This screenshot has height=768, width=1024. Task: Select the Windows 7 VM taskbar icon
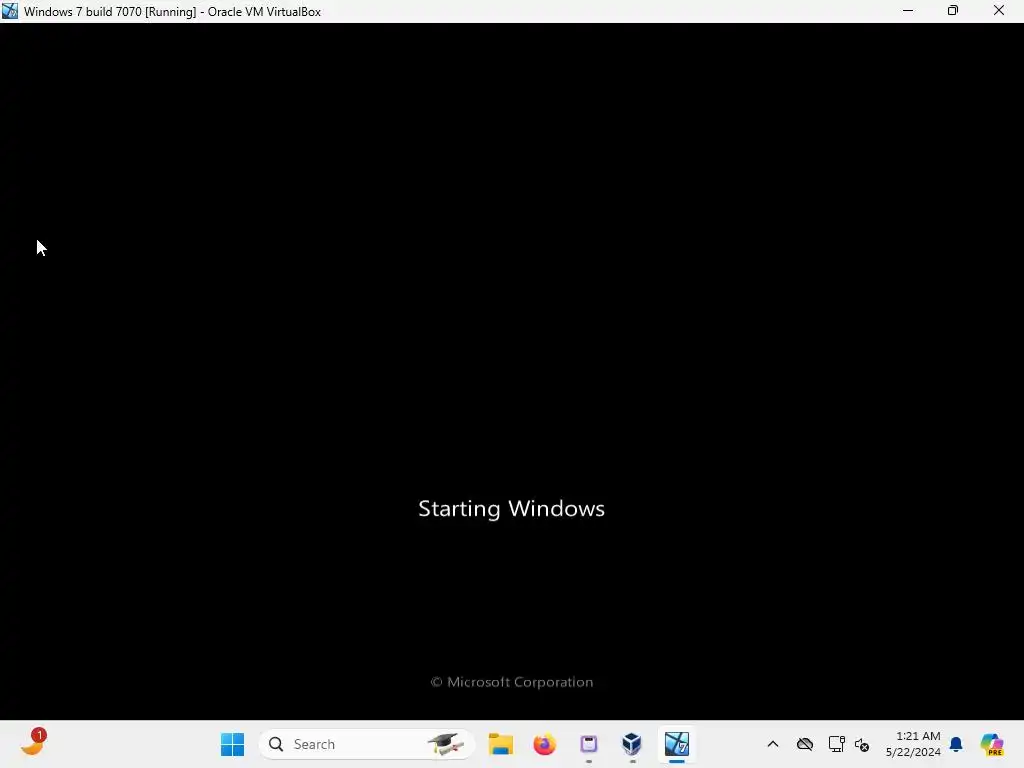[x=677, y=744]
